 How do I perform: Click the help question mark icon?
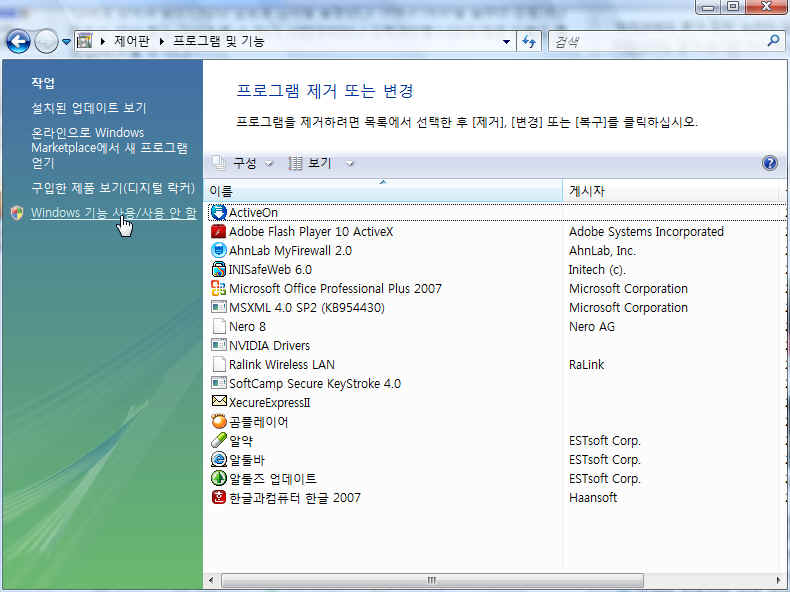click(x=770, y=163)
